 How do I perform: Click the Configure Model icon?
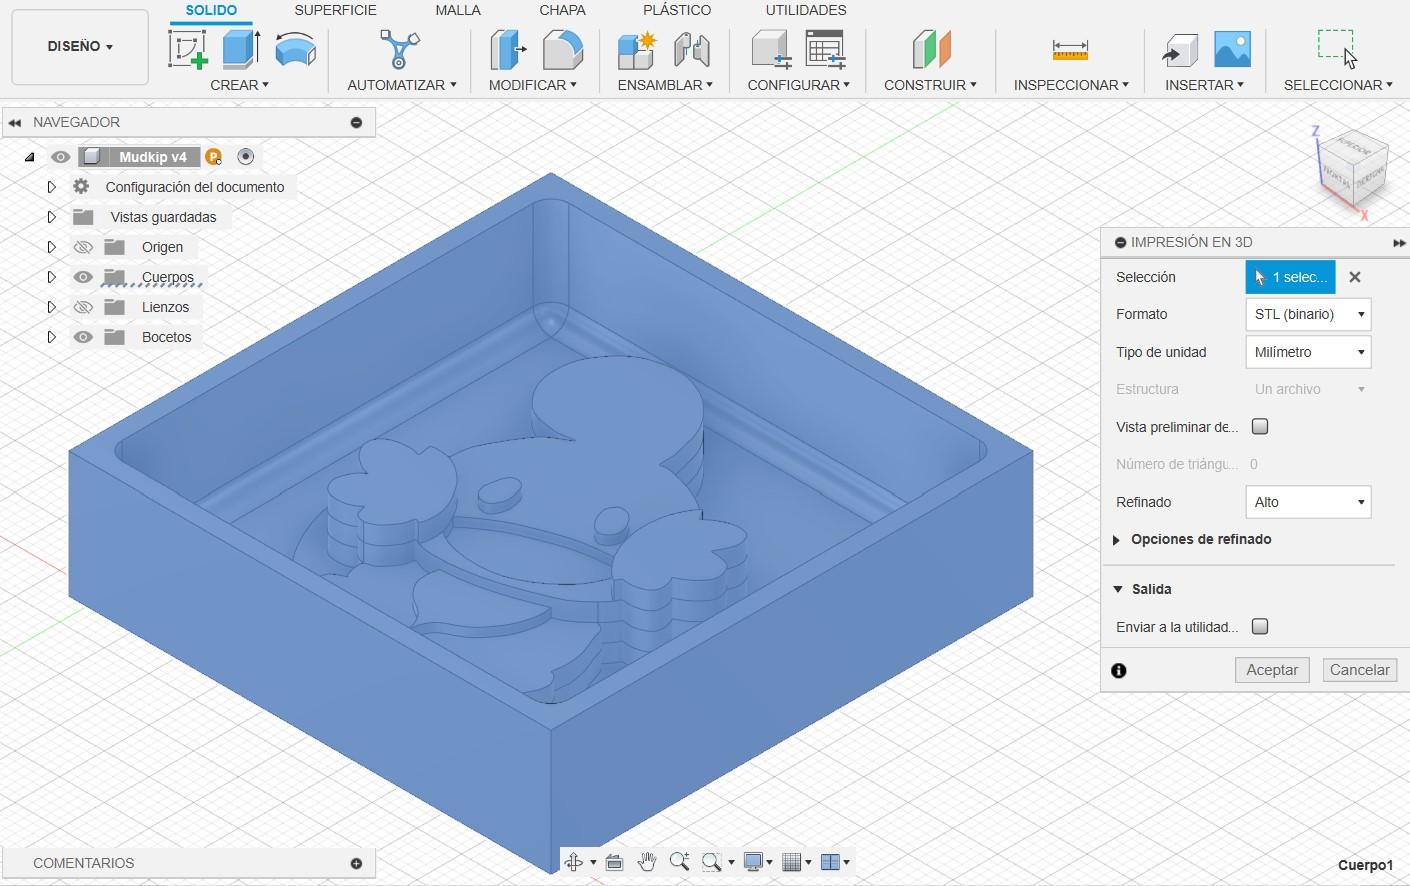click(x=771, y=49)
